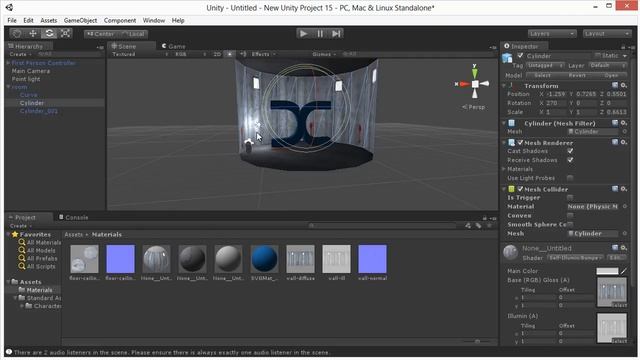Open the Layer dropdown showing Default

[x=607, y=65]
